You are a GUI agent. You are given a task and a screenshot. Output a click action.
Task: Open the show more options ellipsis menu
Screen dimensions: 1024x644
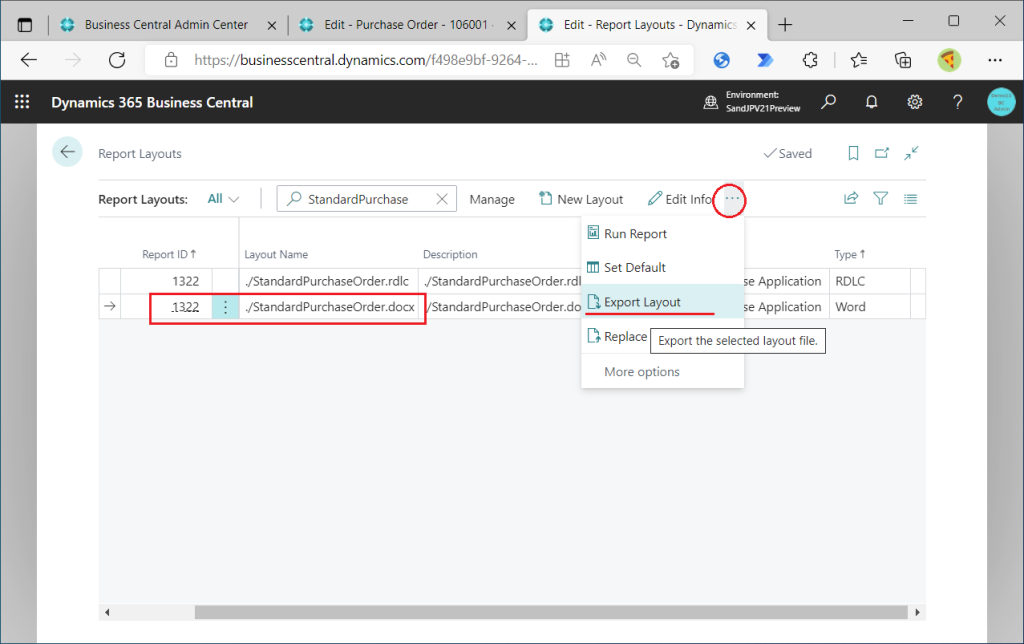click(x=732, y=198)
